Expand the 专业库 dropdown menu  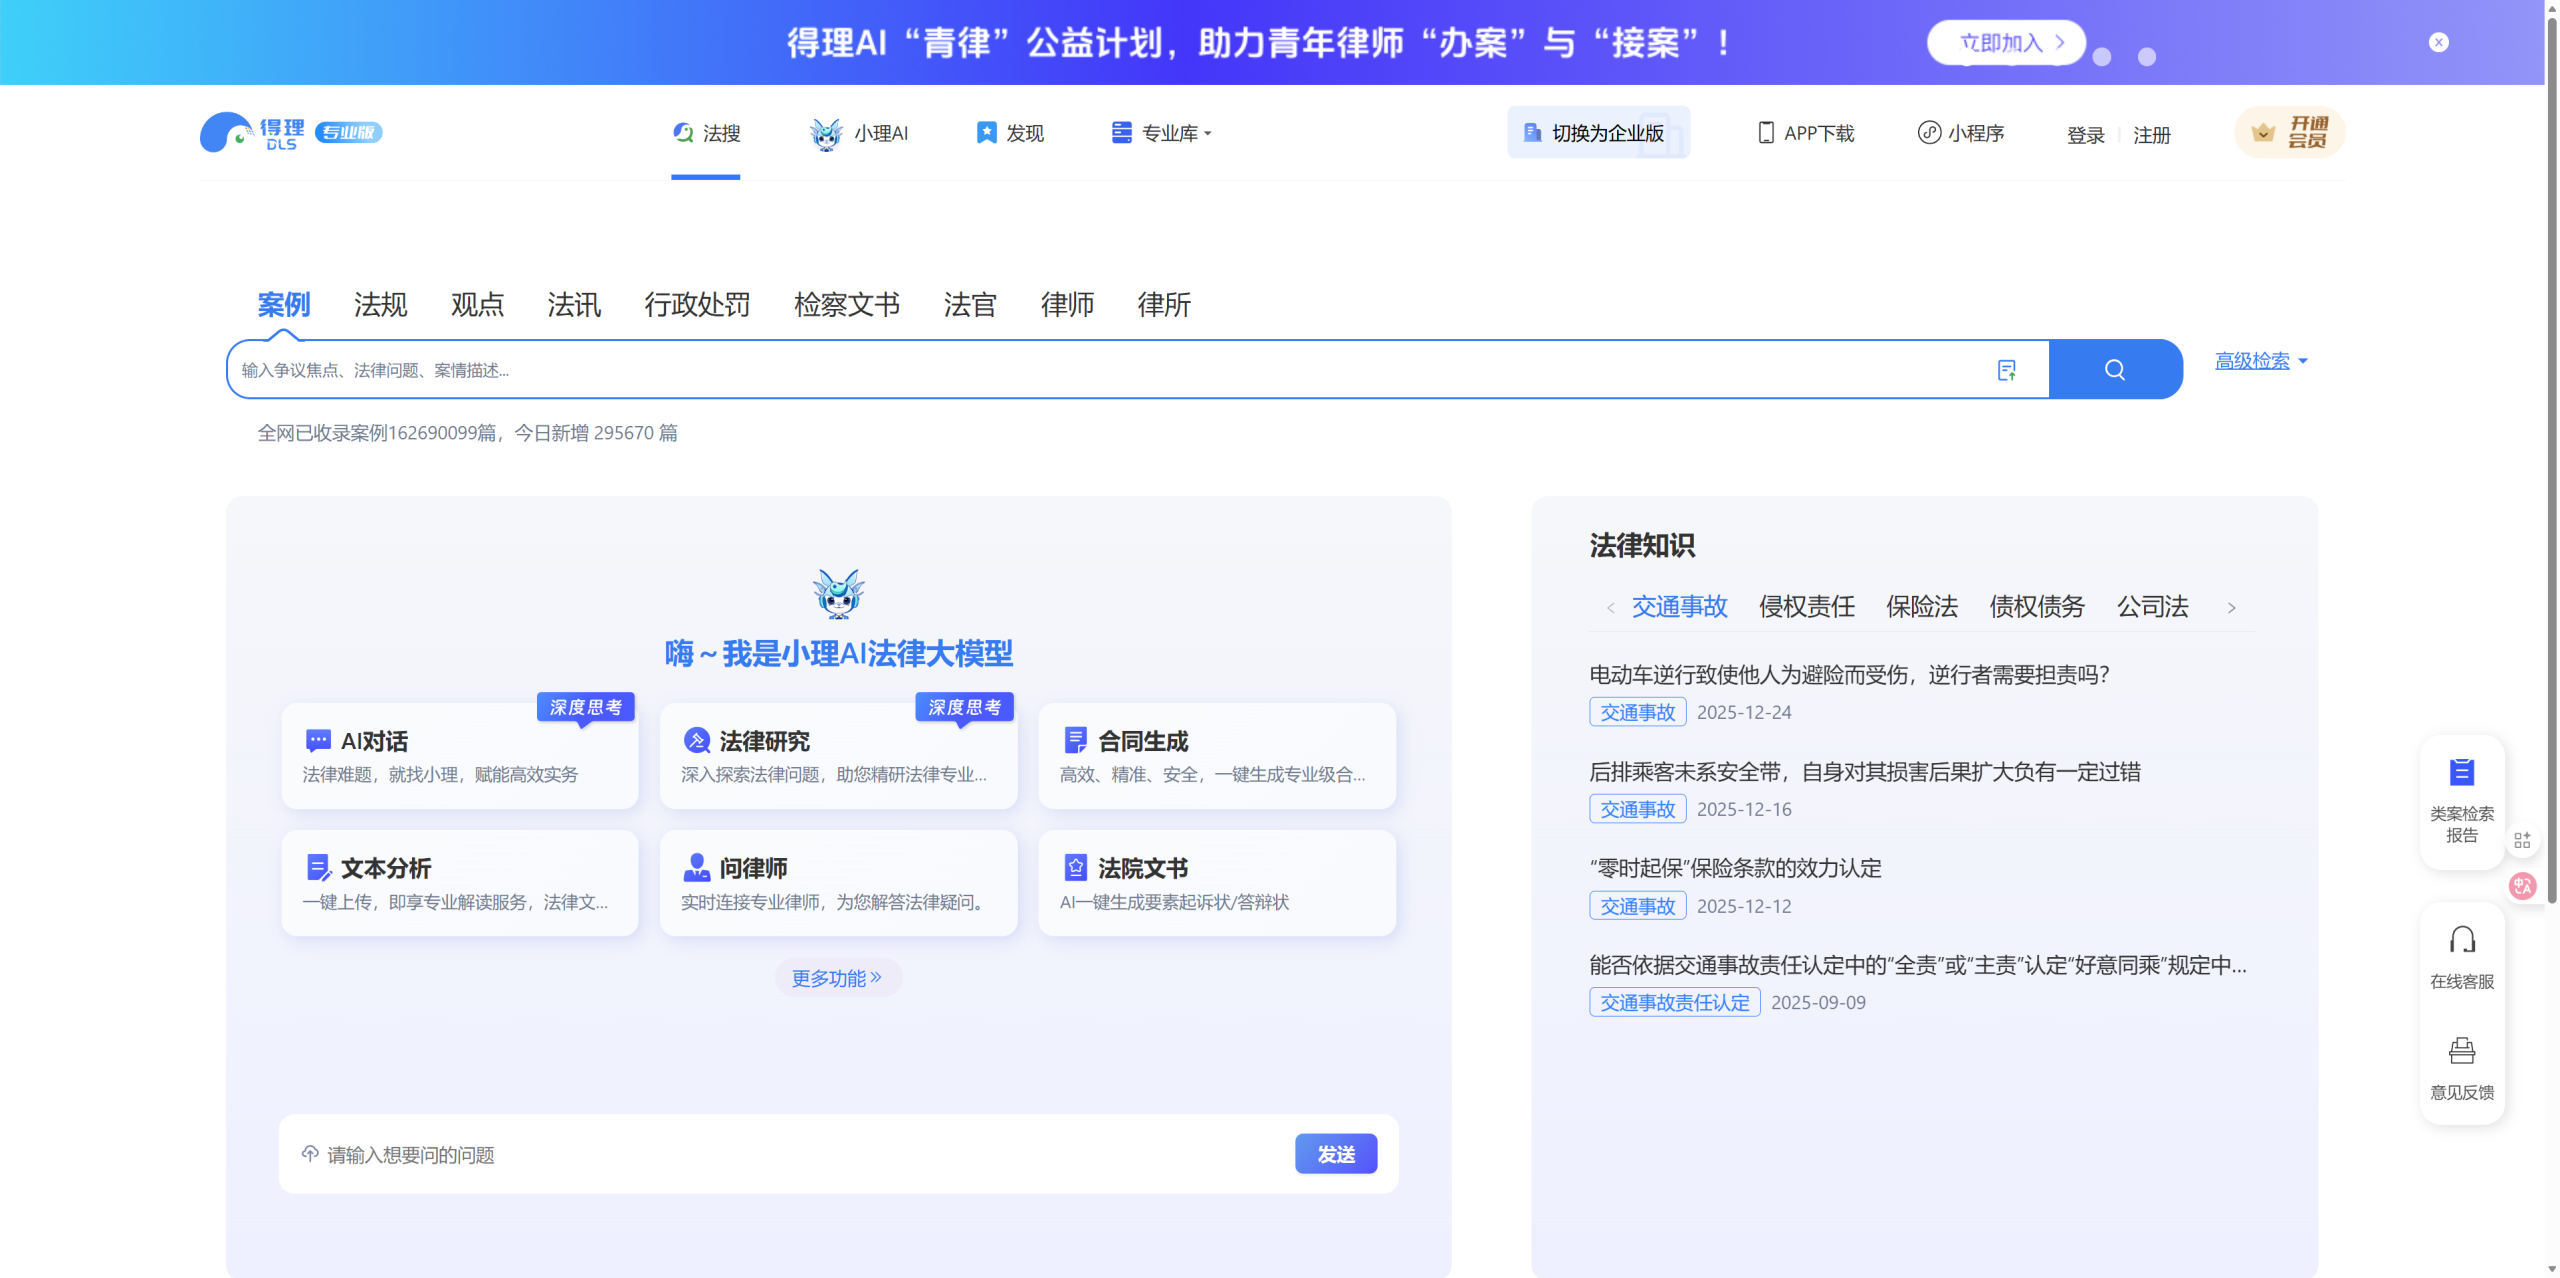coord(1170,132)
